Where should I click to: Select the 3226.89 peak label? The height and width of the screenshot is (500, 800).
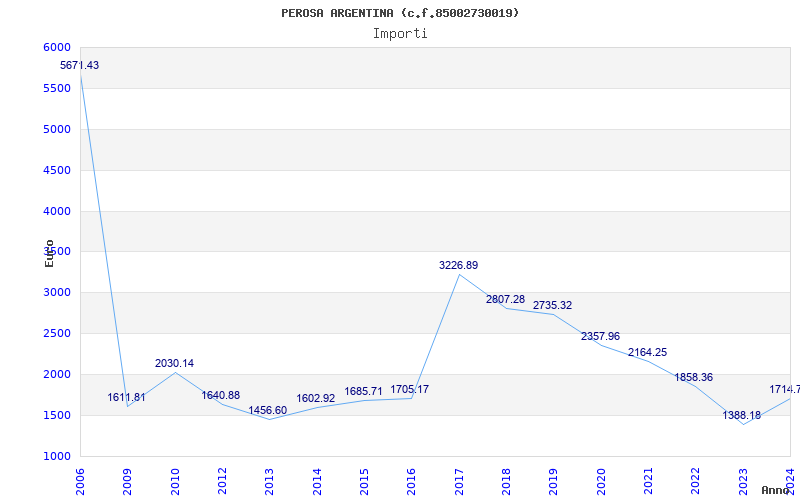[459, 265]
